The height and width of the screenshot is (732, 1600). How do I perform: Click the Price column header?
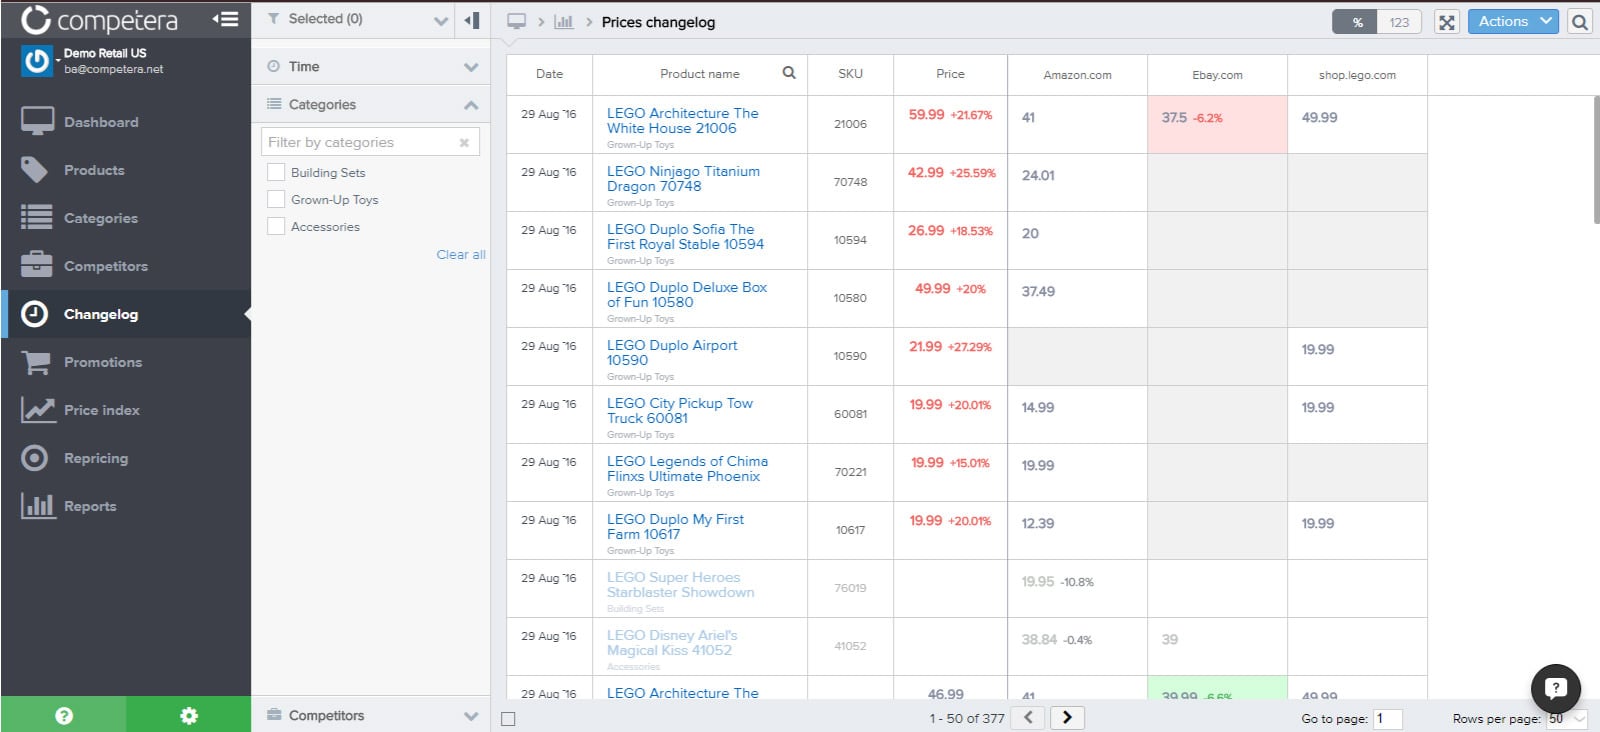[x=950, y=74]
